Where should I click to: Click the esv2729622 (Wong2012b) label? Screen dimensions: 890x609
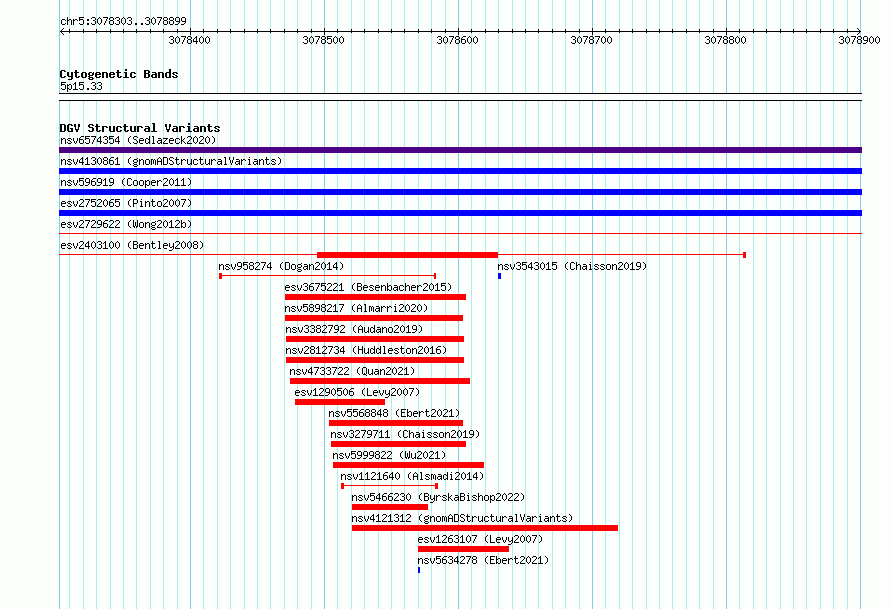[x=126, y=224]
